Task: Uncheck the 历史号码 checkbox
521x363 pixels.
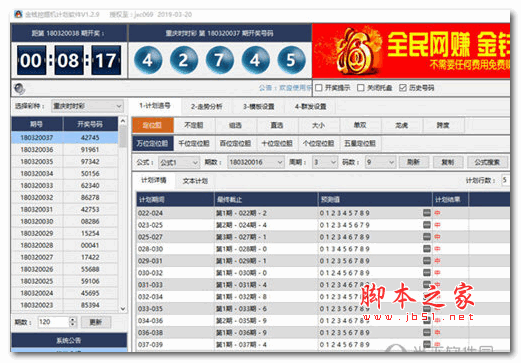Action: click(x=403, y=88)
